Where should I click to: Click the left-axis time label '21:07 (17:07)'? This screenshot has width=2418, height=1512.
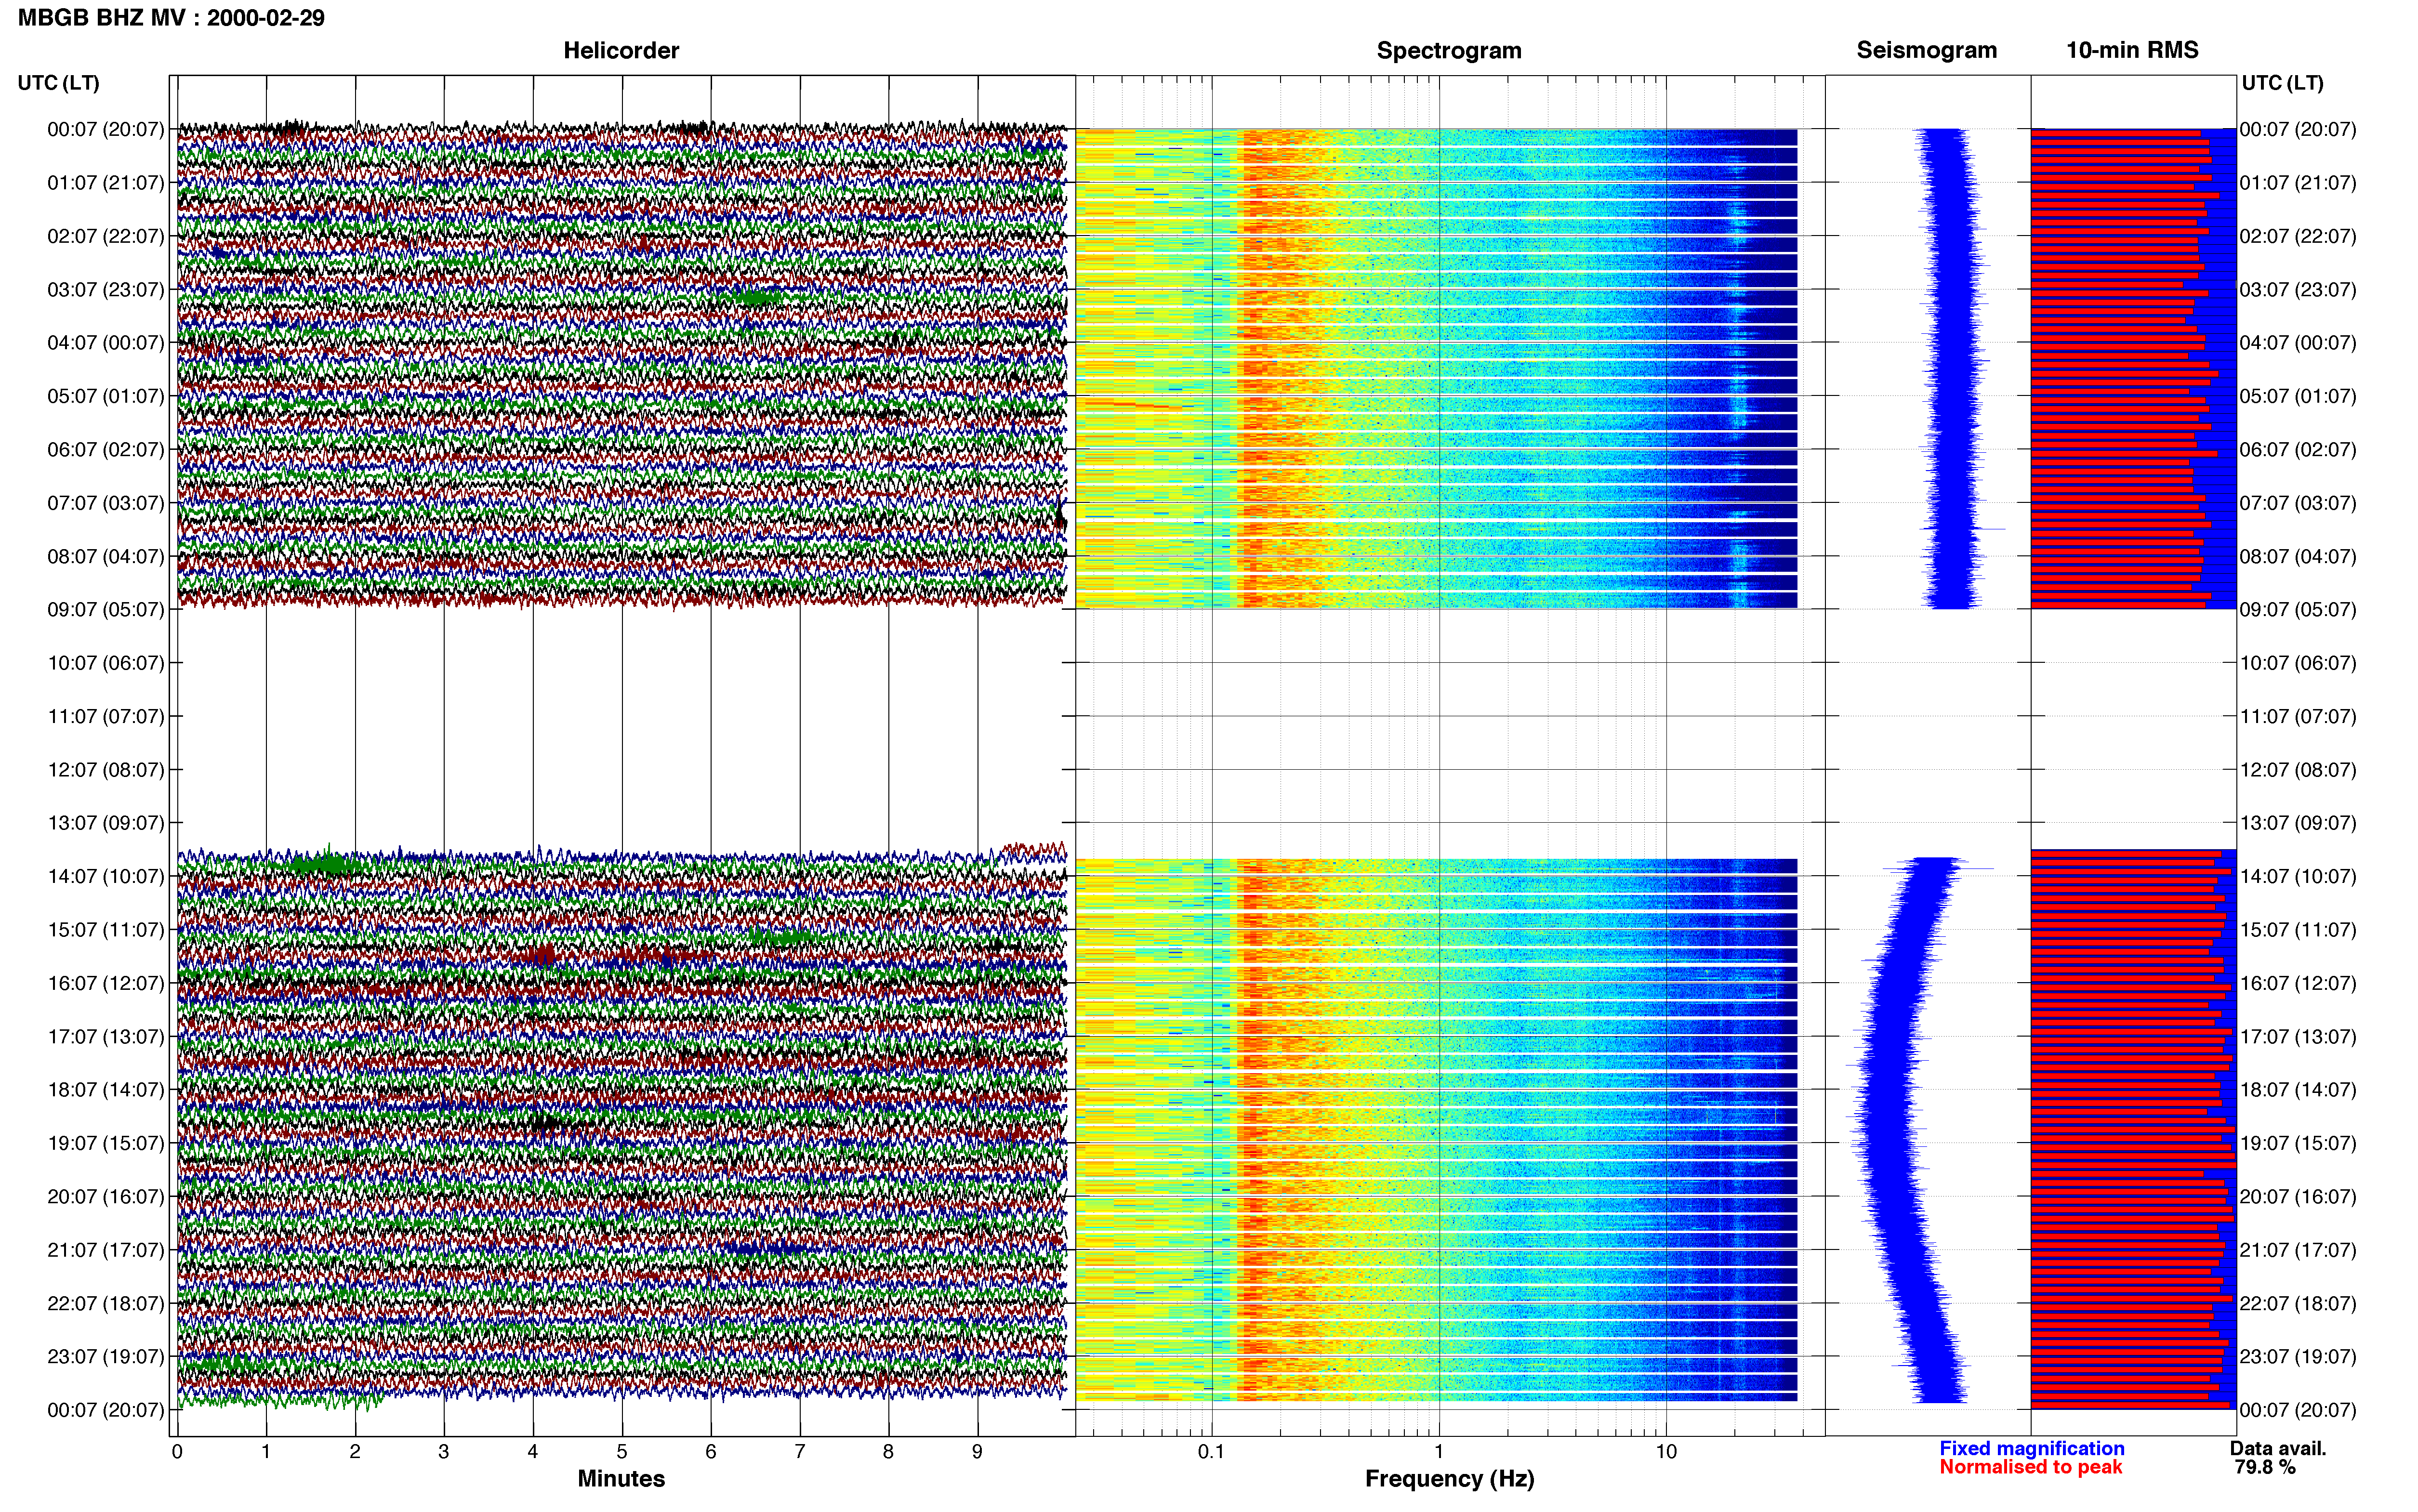pos(106,1250)
